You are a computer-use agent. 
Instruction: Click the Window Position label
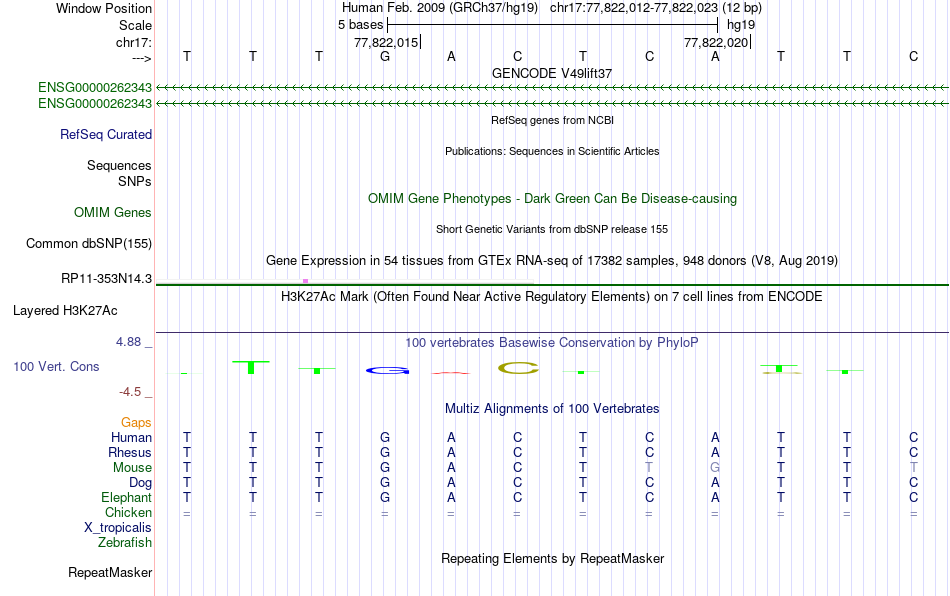[104, 8]
